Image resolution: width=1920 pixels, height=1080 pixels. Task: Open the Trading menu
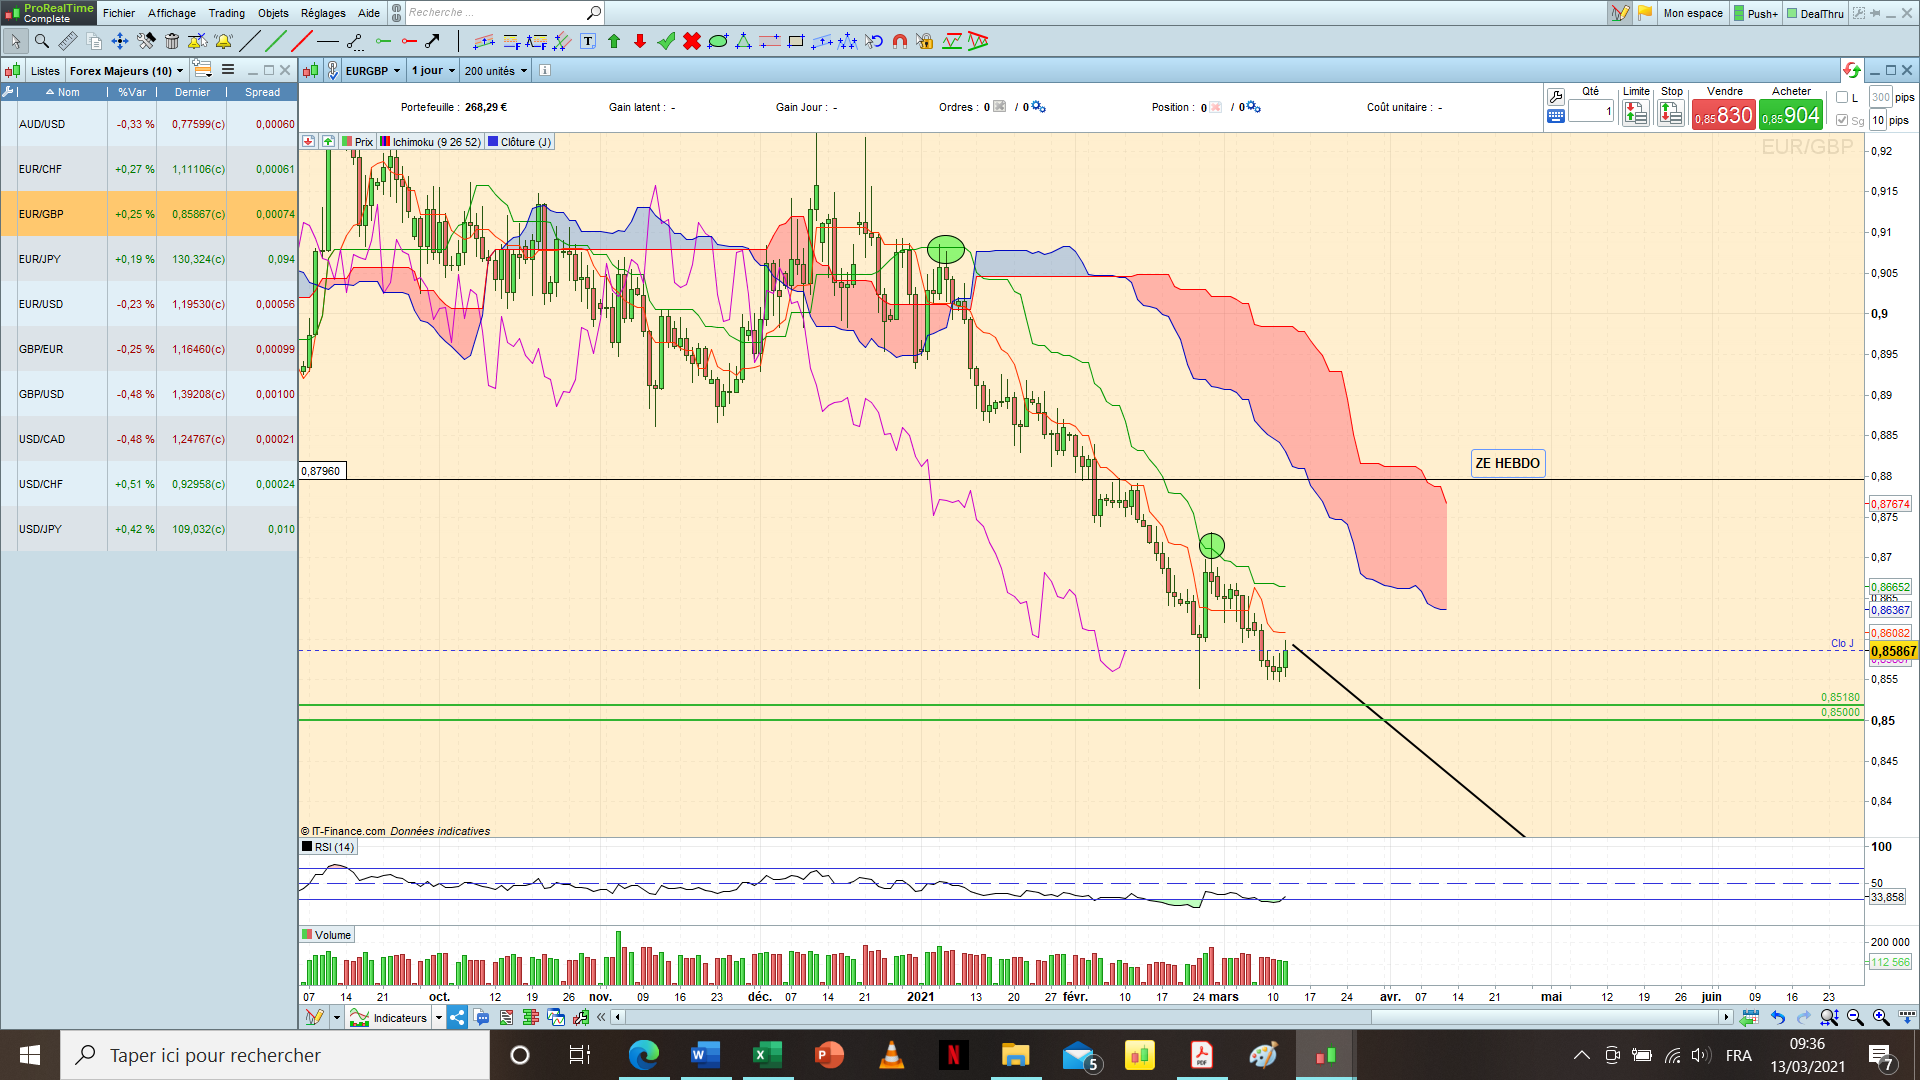pyautogui.click(x=227, y=13)
